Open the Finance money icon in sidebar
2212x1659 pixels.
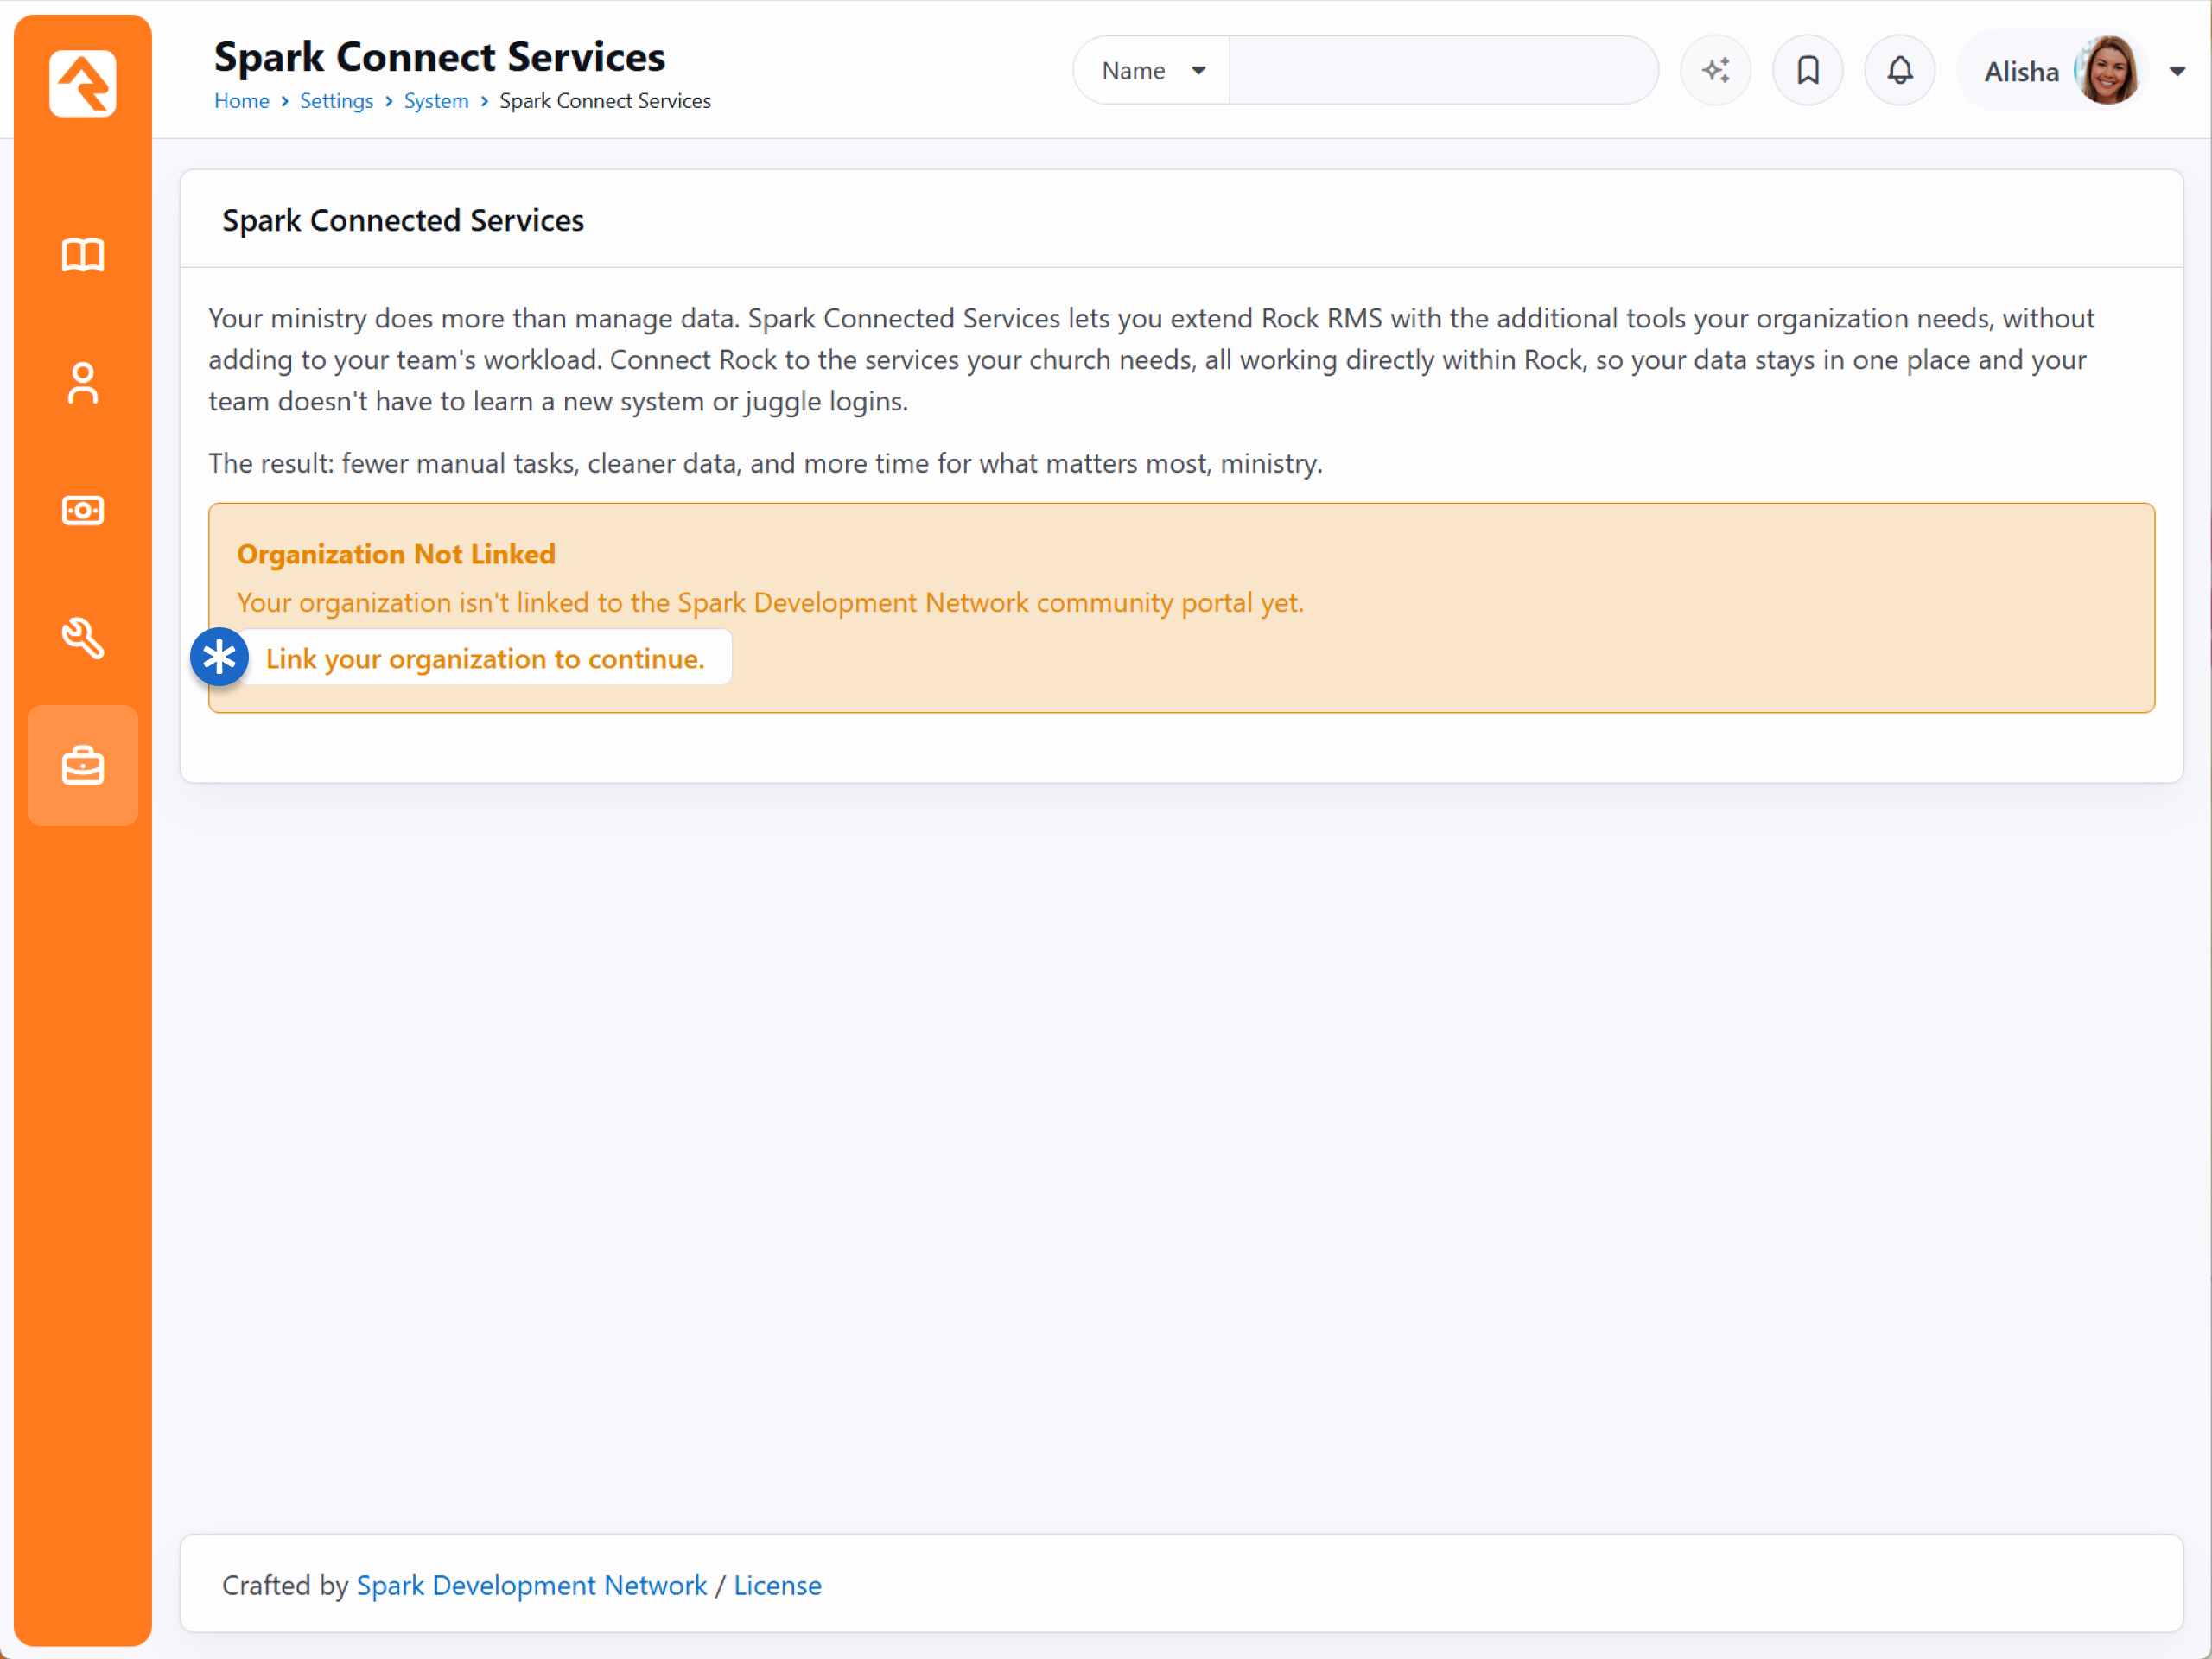tap(82, 511)
